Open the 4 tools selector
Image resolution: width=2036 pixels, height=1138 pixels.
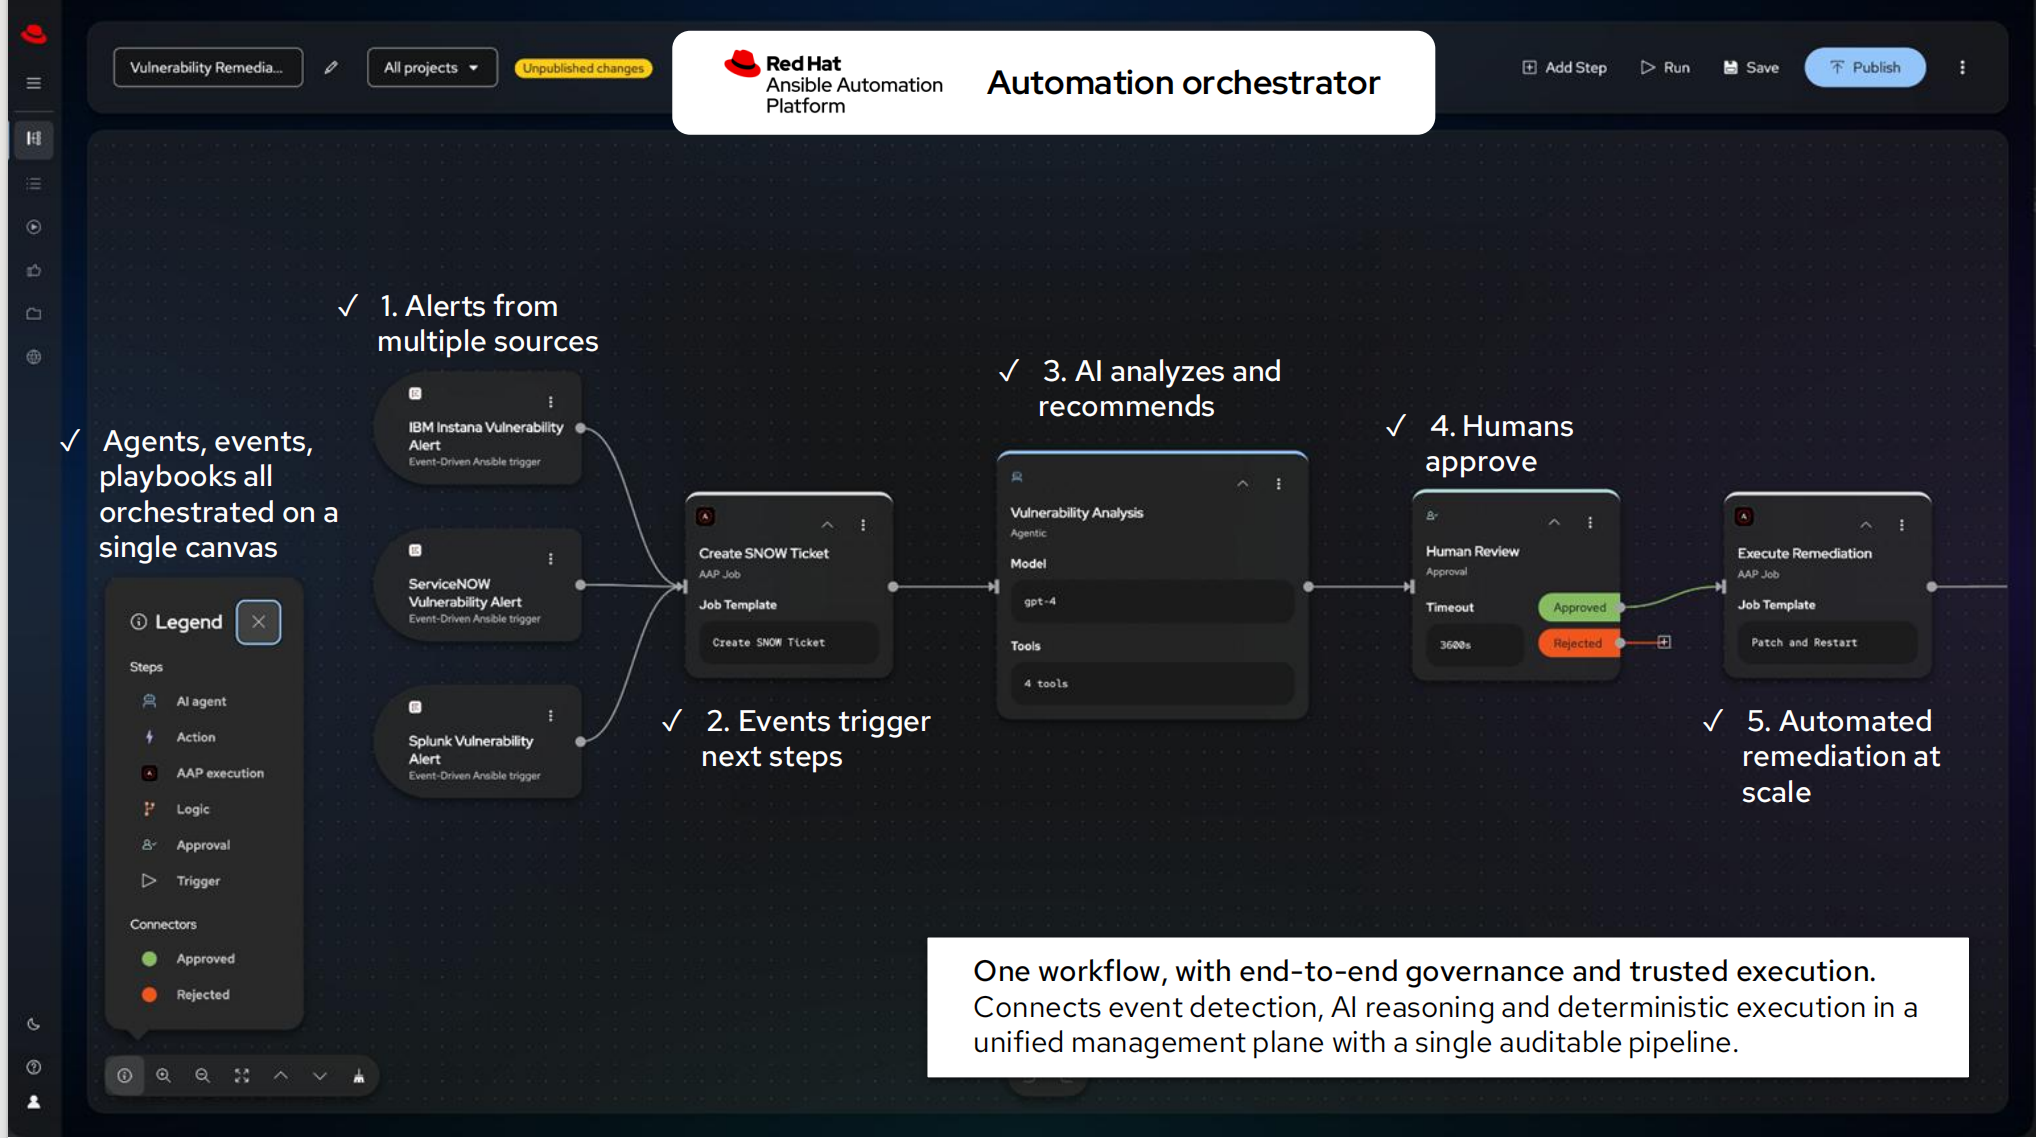coord(1152,684)
